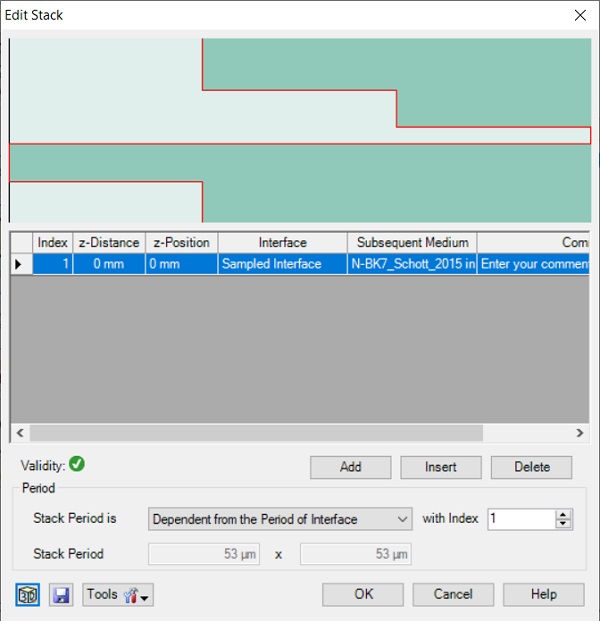Click the Index column header

click(x=52, y=242)
